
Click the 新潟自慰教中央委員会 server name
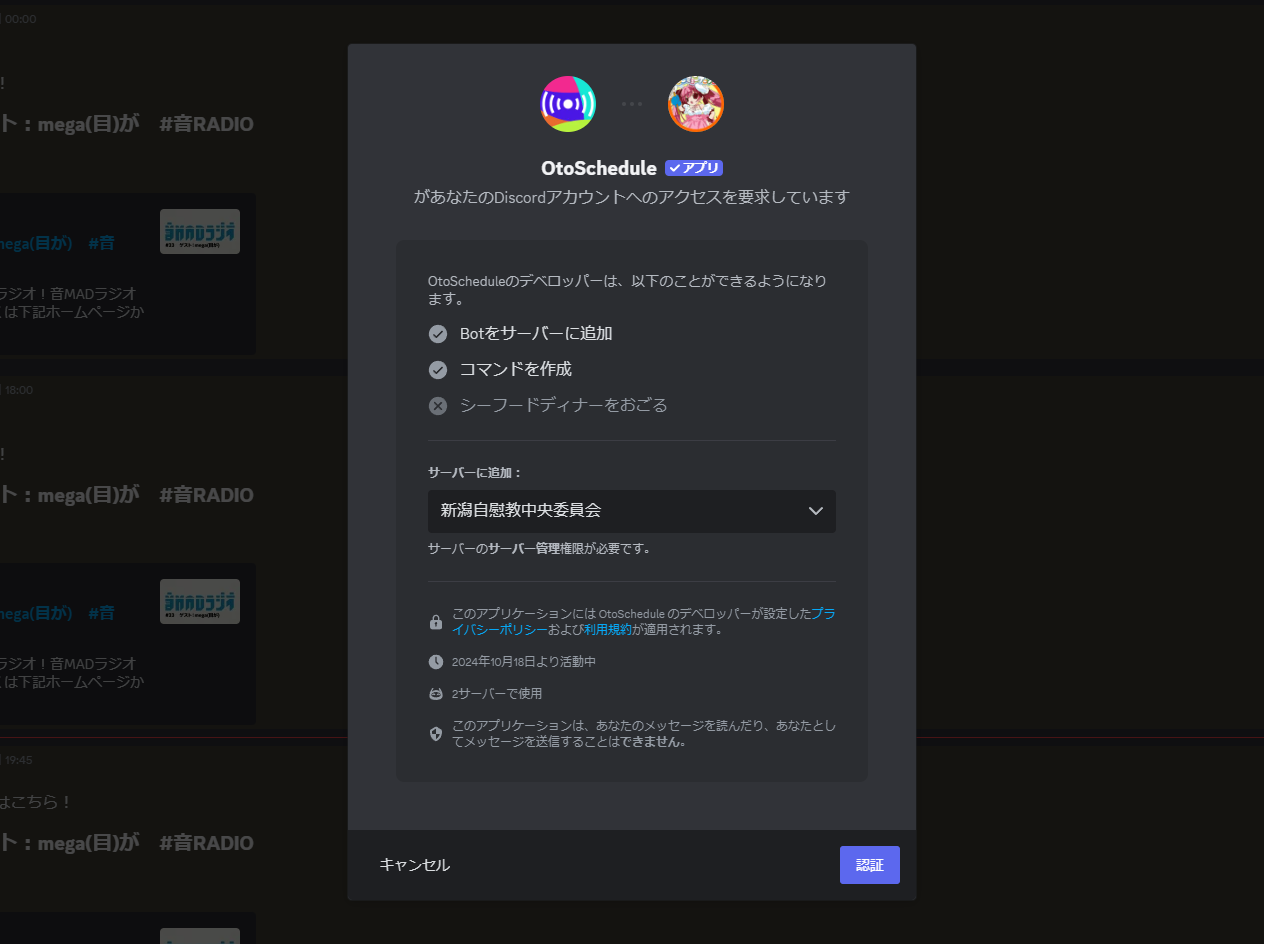click(521, 511)
